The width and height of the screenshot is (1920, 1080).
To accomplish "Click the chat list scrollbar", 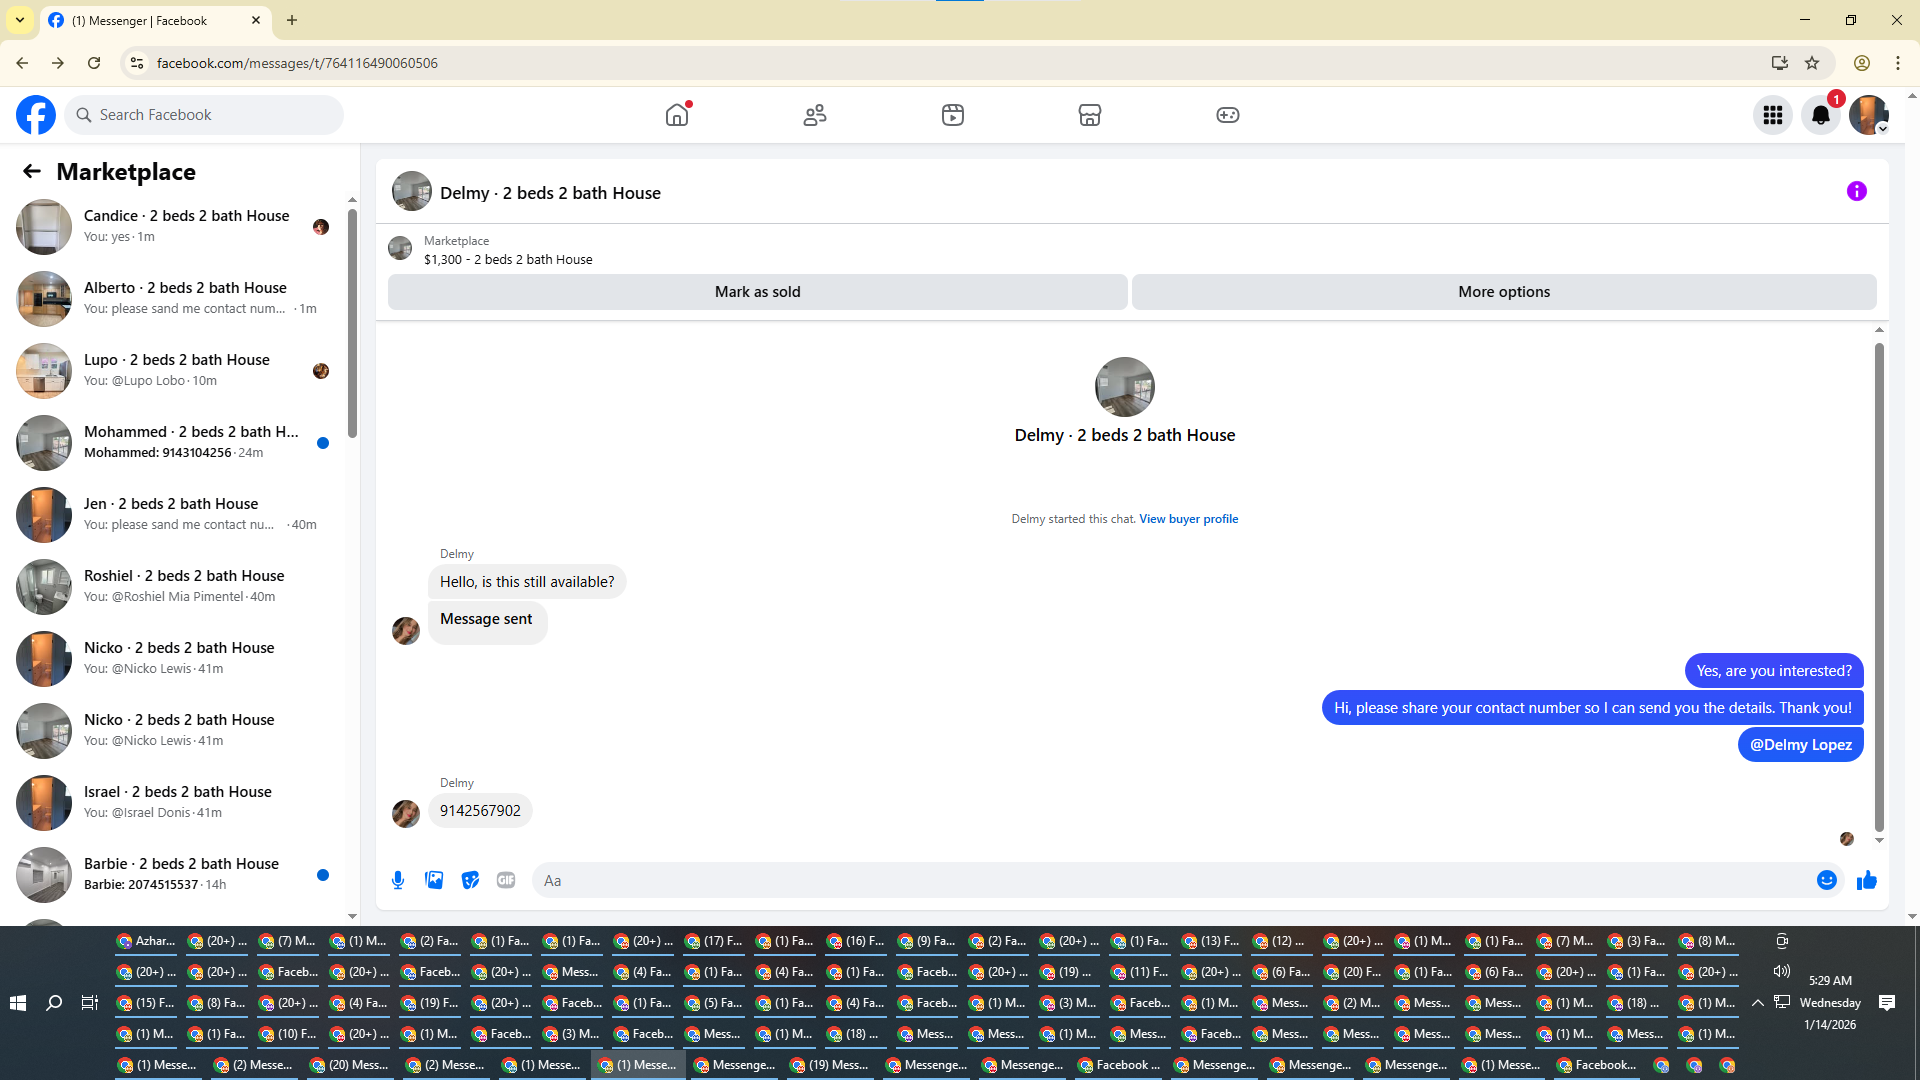I will coord(352,325).
